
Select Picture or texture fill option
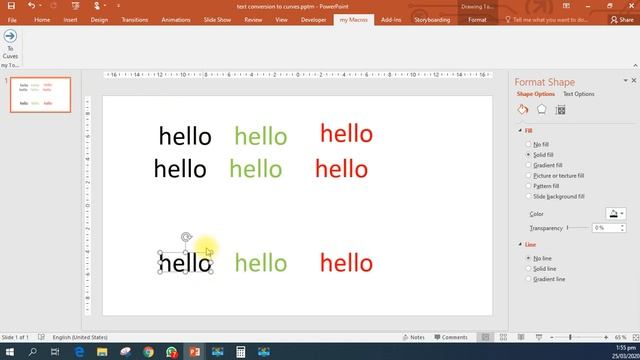[528, 176]
